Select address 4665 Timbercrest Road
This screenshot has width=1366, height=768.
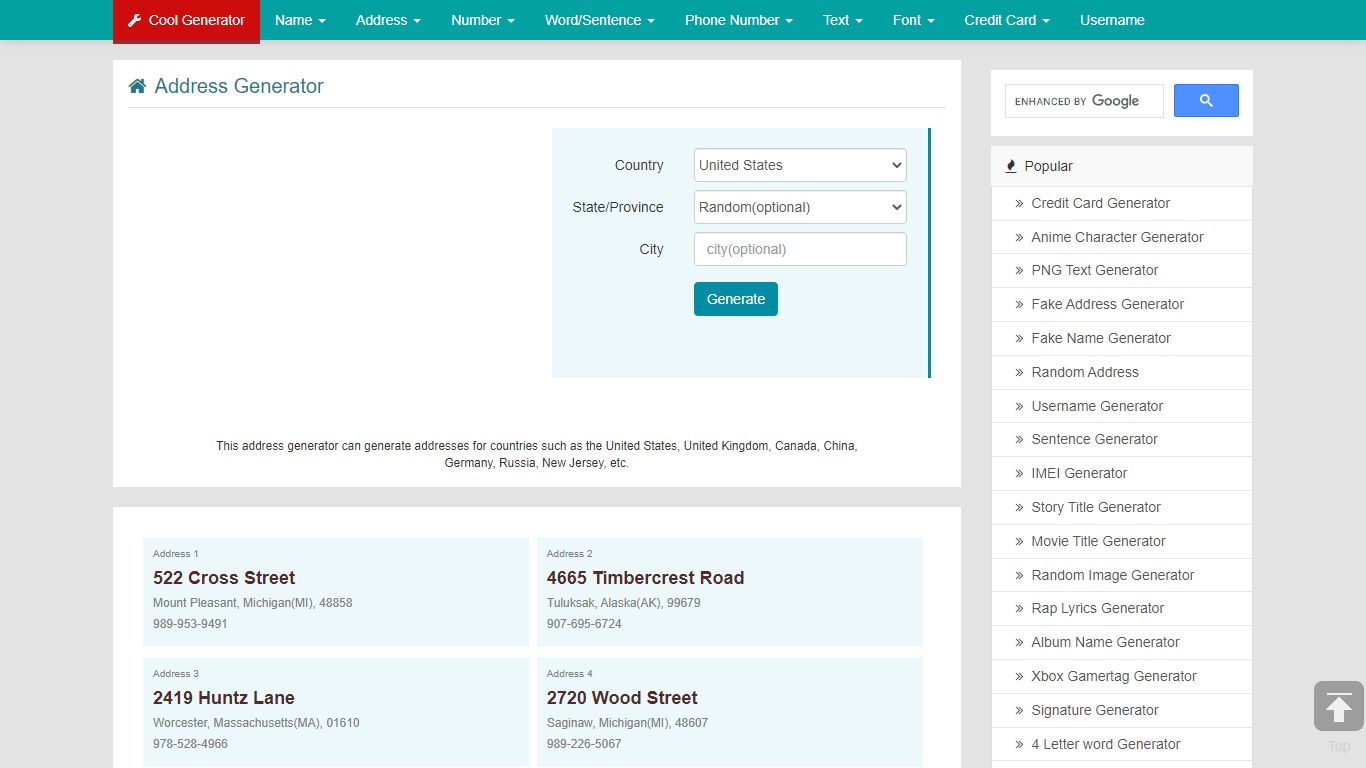[x=645, y=578]
